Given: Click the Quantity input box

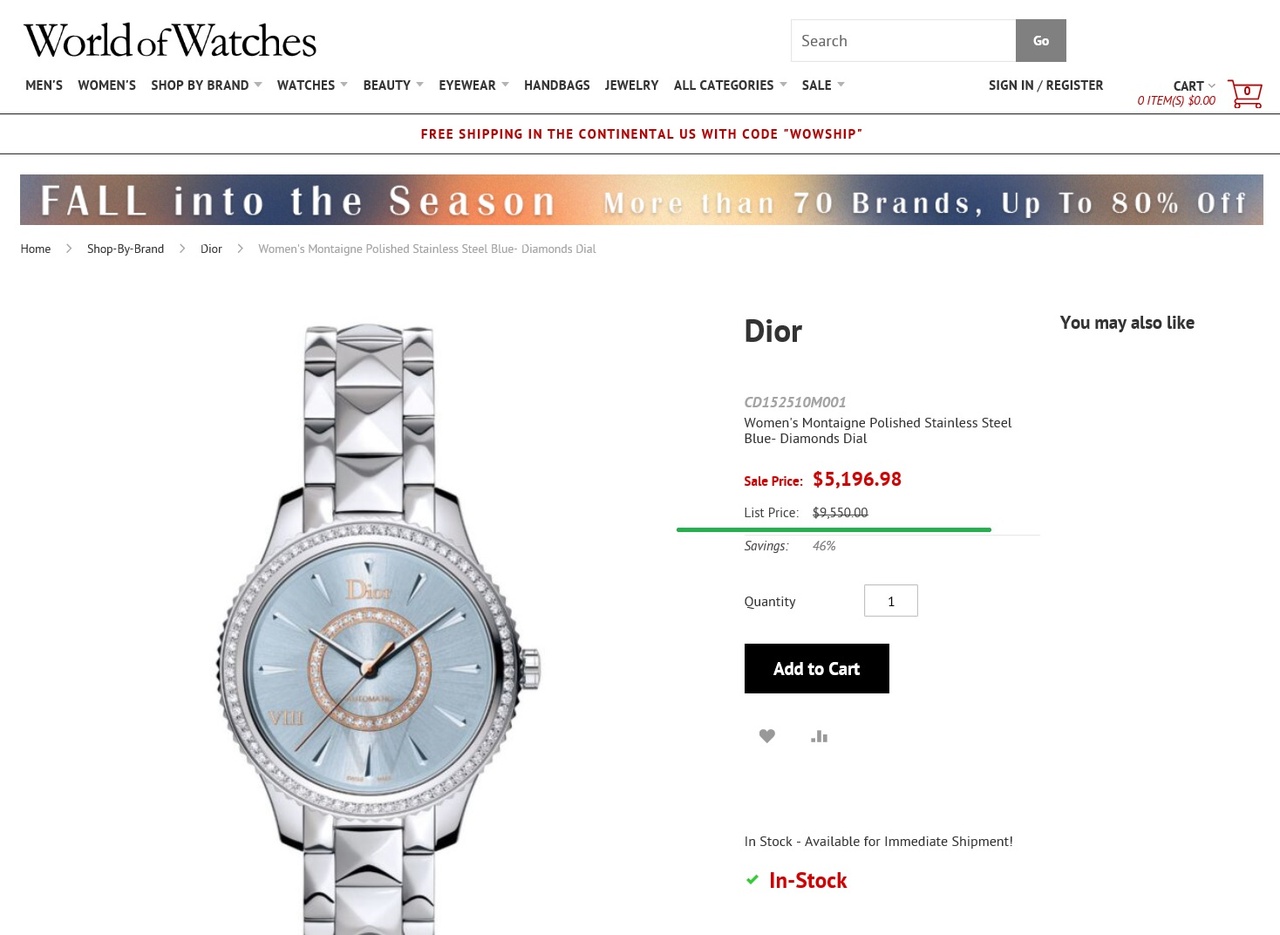Looking at the screenshot, I should (x=891, y=601).
